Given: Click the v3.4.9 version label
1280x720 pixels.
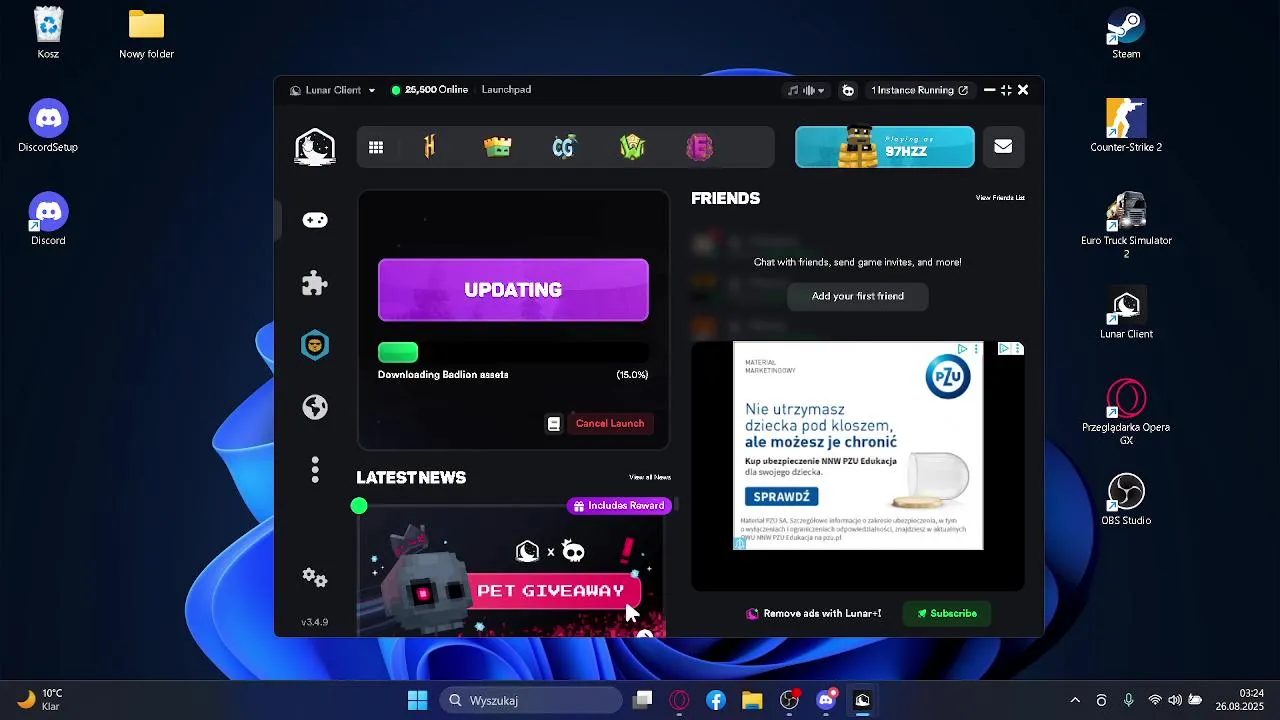Looking at the screenshot, I should pyautogui.click(x=315, y=622).
